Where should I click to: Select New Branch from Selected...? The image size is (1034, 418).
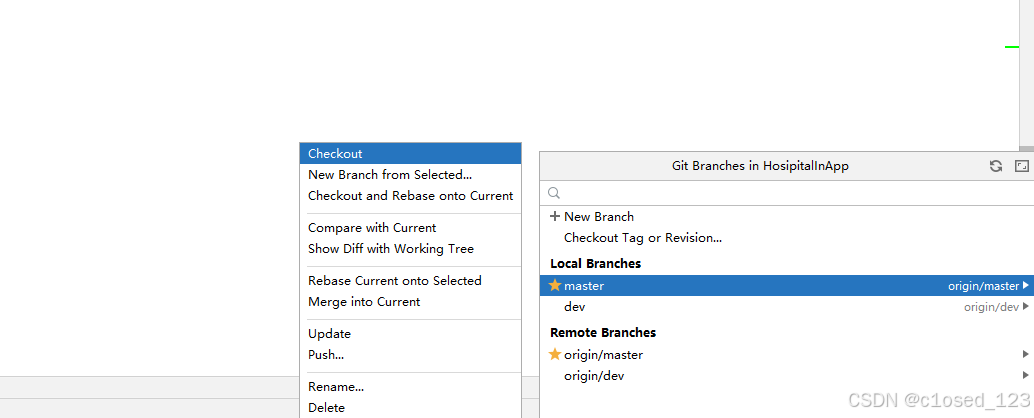410,175
